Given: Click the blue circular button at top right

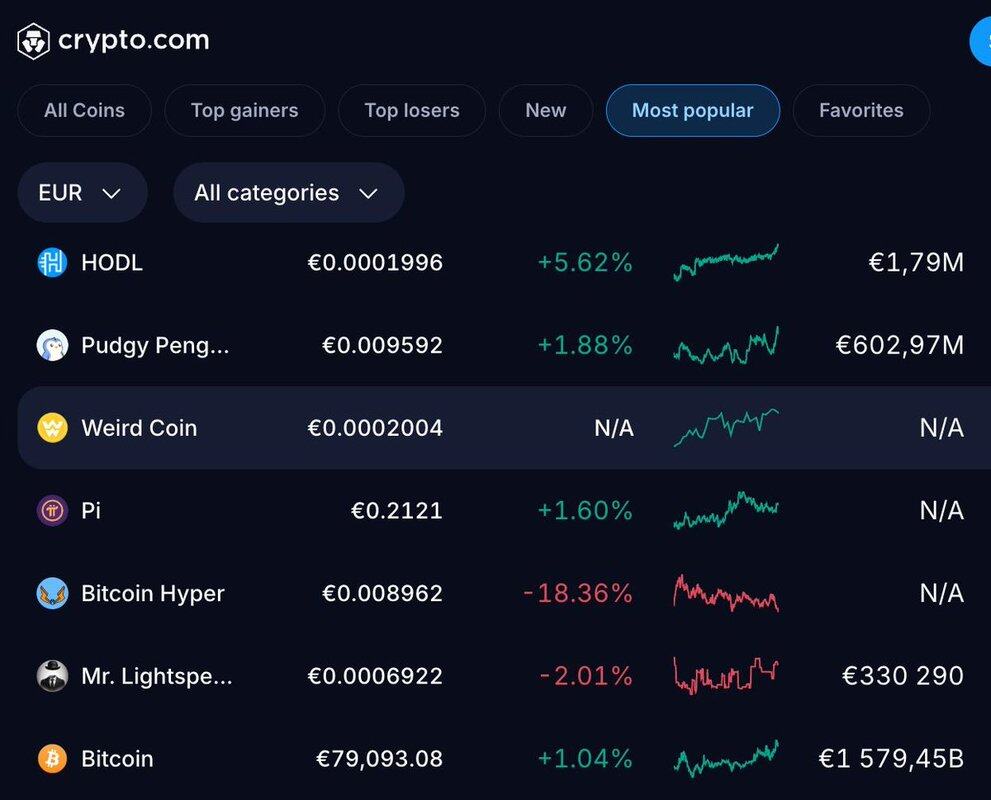Looking at the screenshot, I should pyautogui.click(x=982, y=42).
